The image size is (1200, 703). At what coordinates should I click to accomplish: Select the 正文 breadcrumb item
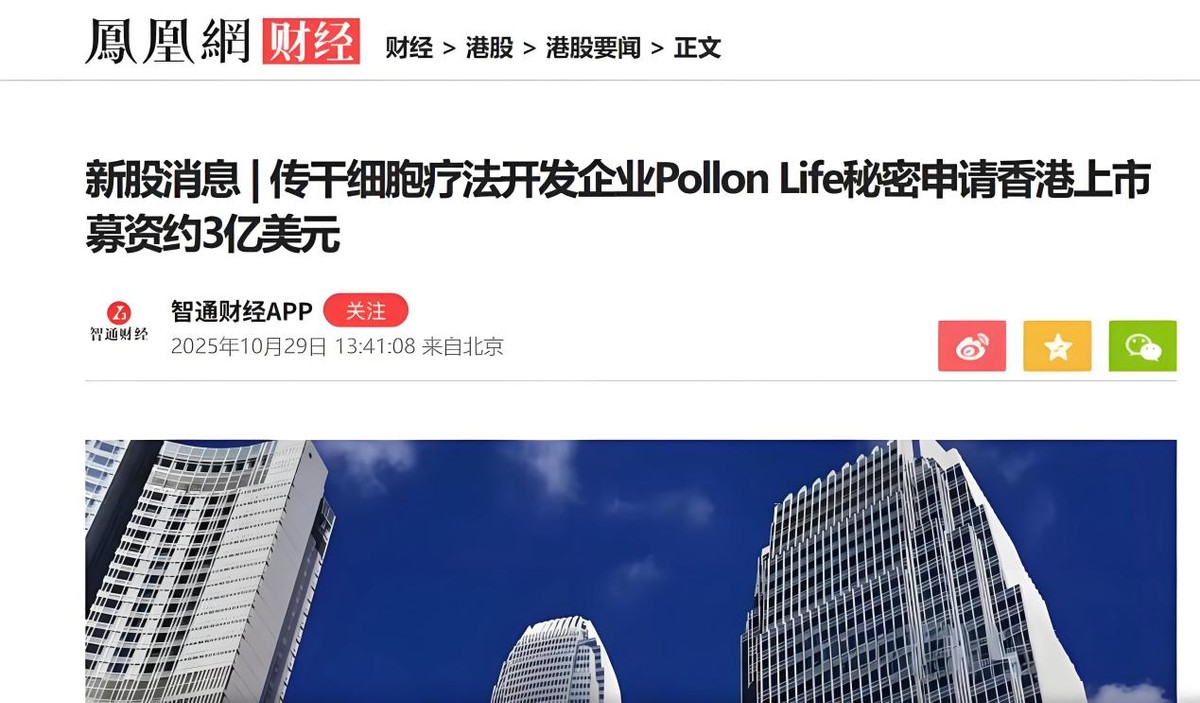pos(697,48)
